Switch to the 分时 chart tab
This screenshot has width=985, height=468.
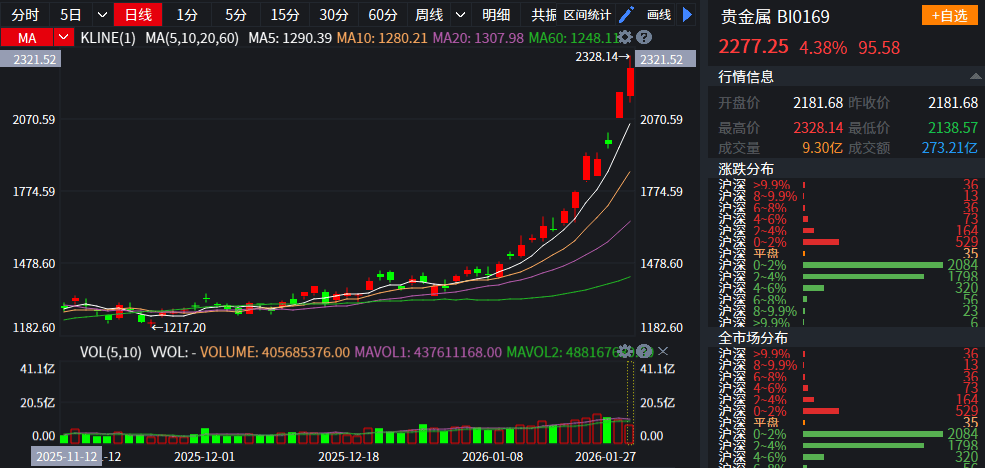26,15
